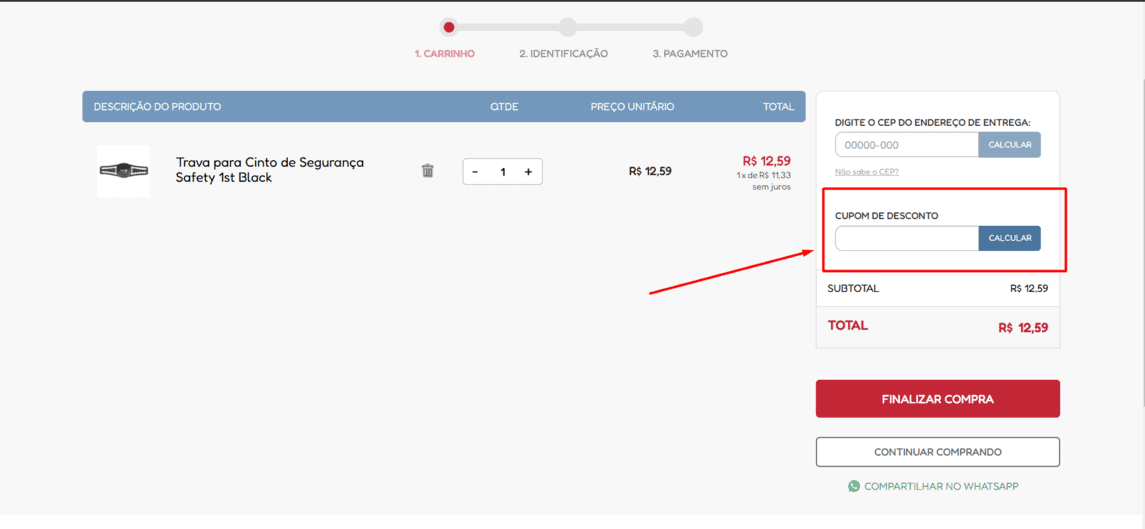This screenshot has height=529, width=1145.
Task: Click the Preço Unitário column header
Action: pyautogui.click(x=632, y=107)
